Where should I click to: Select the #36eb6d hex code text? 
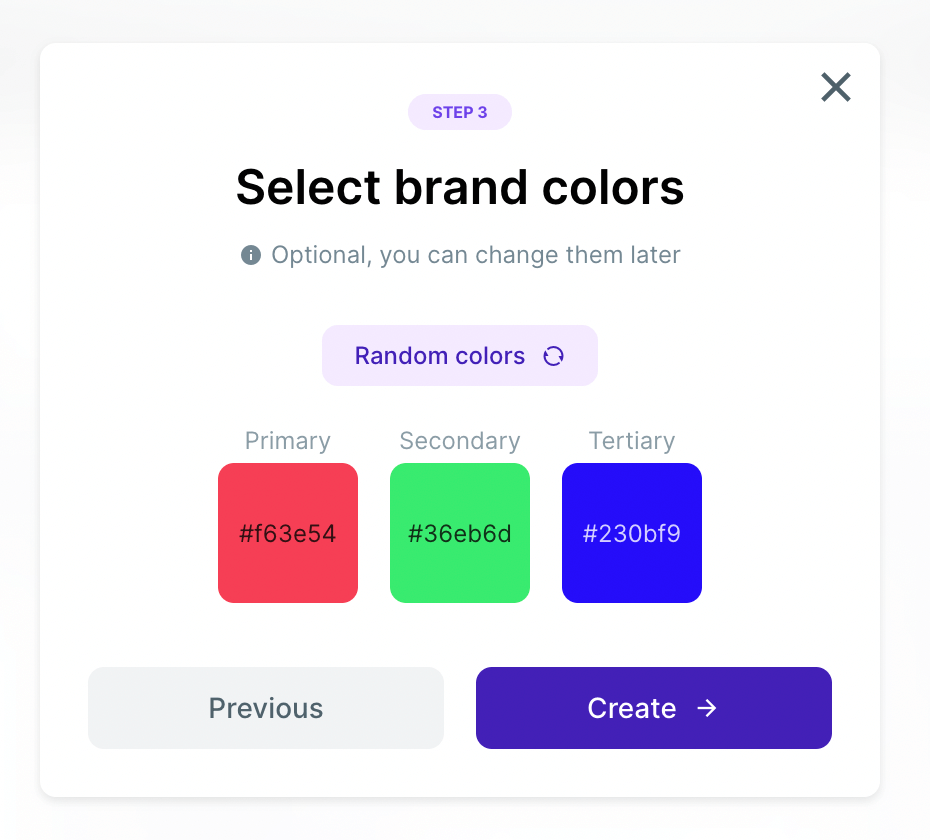(x=460, y=534)
